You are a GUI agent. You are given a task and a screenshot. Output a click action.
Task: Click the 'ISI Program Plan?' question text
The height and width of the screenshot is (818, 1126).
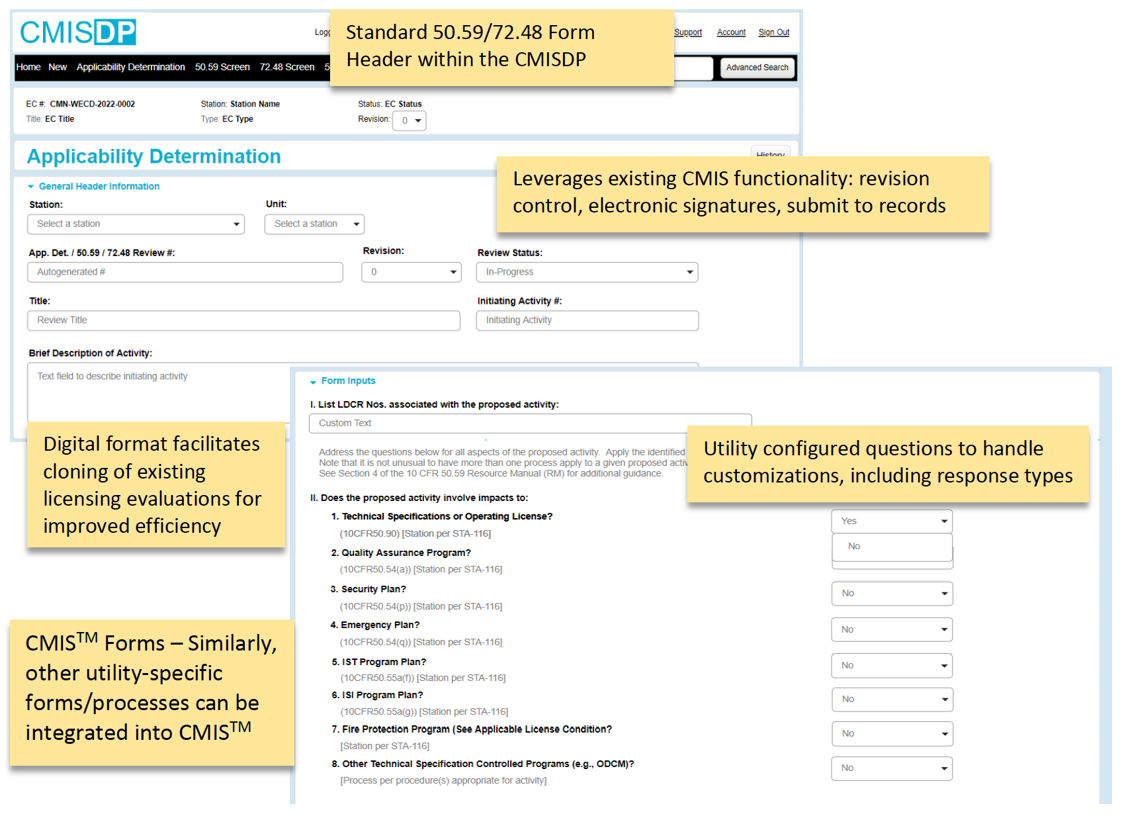click(x=382, y=695)
